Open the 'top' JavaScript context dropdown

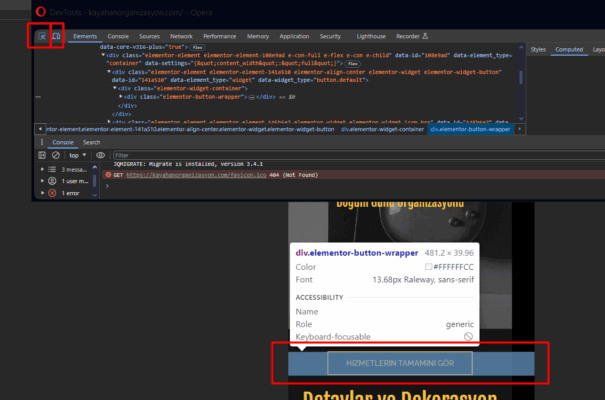click(x=79, y=155)
